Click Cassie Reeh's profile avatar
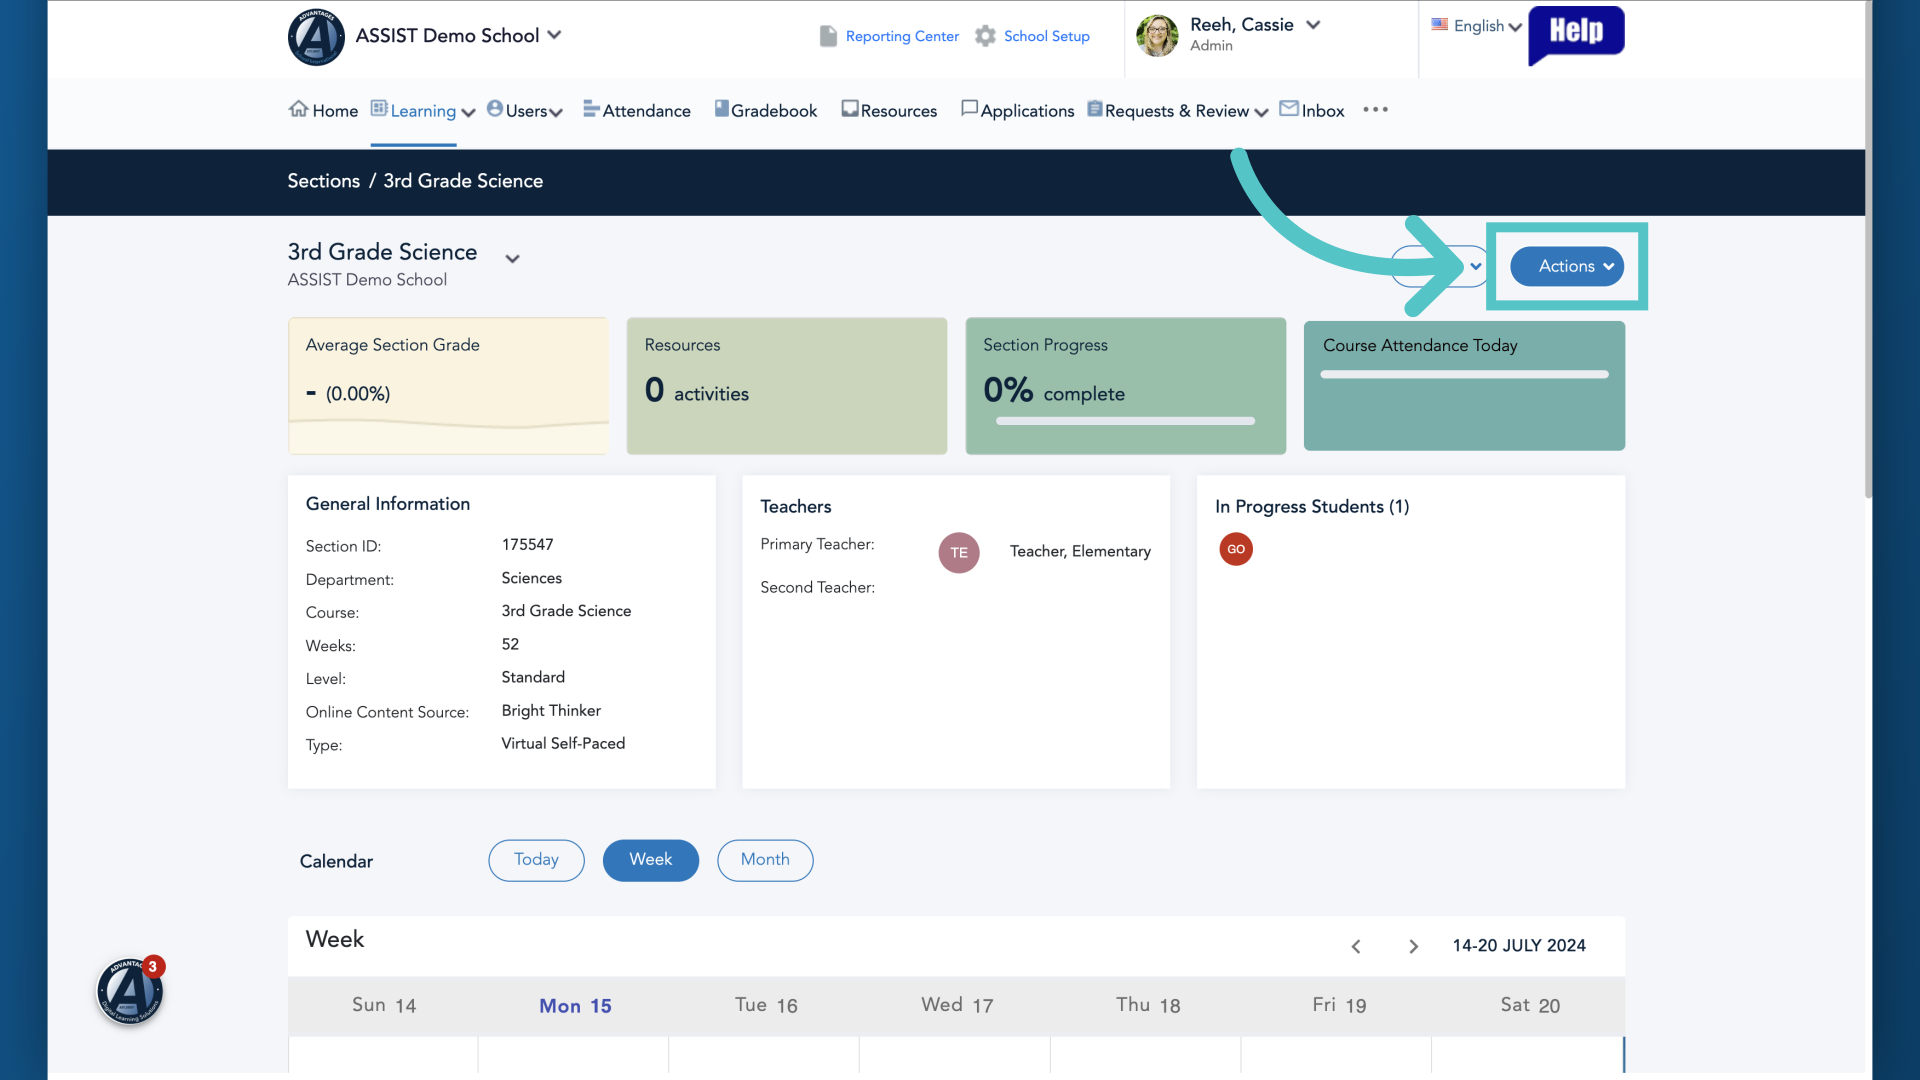 [1157, 36]
